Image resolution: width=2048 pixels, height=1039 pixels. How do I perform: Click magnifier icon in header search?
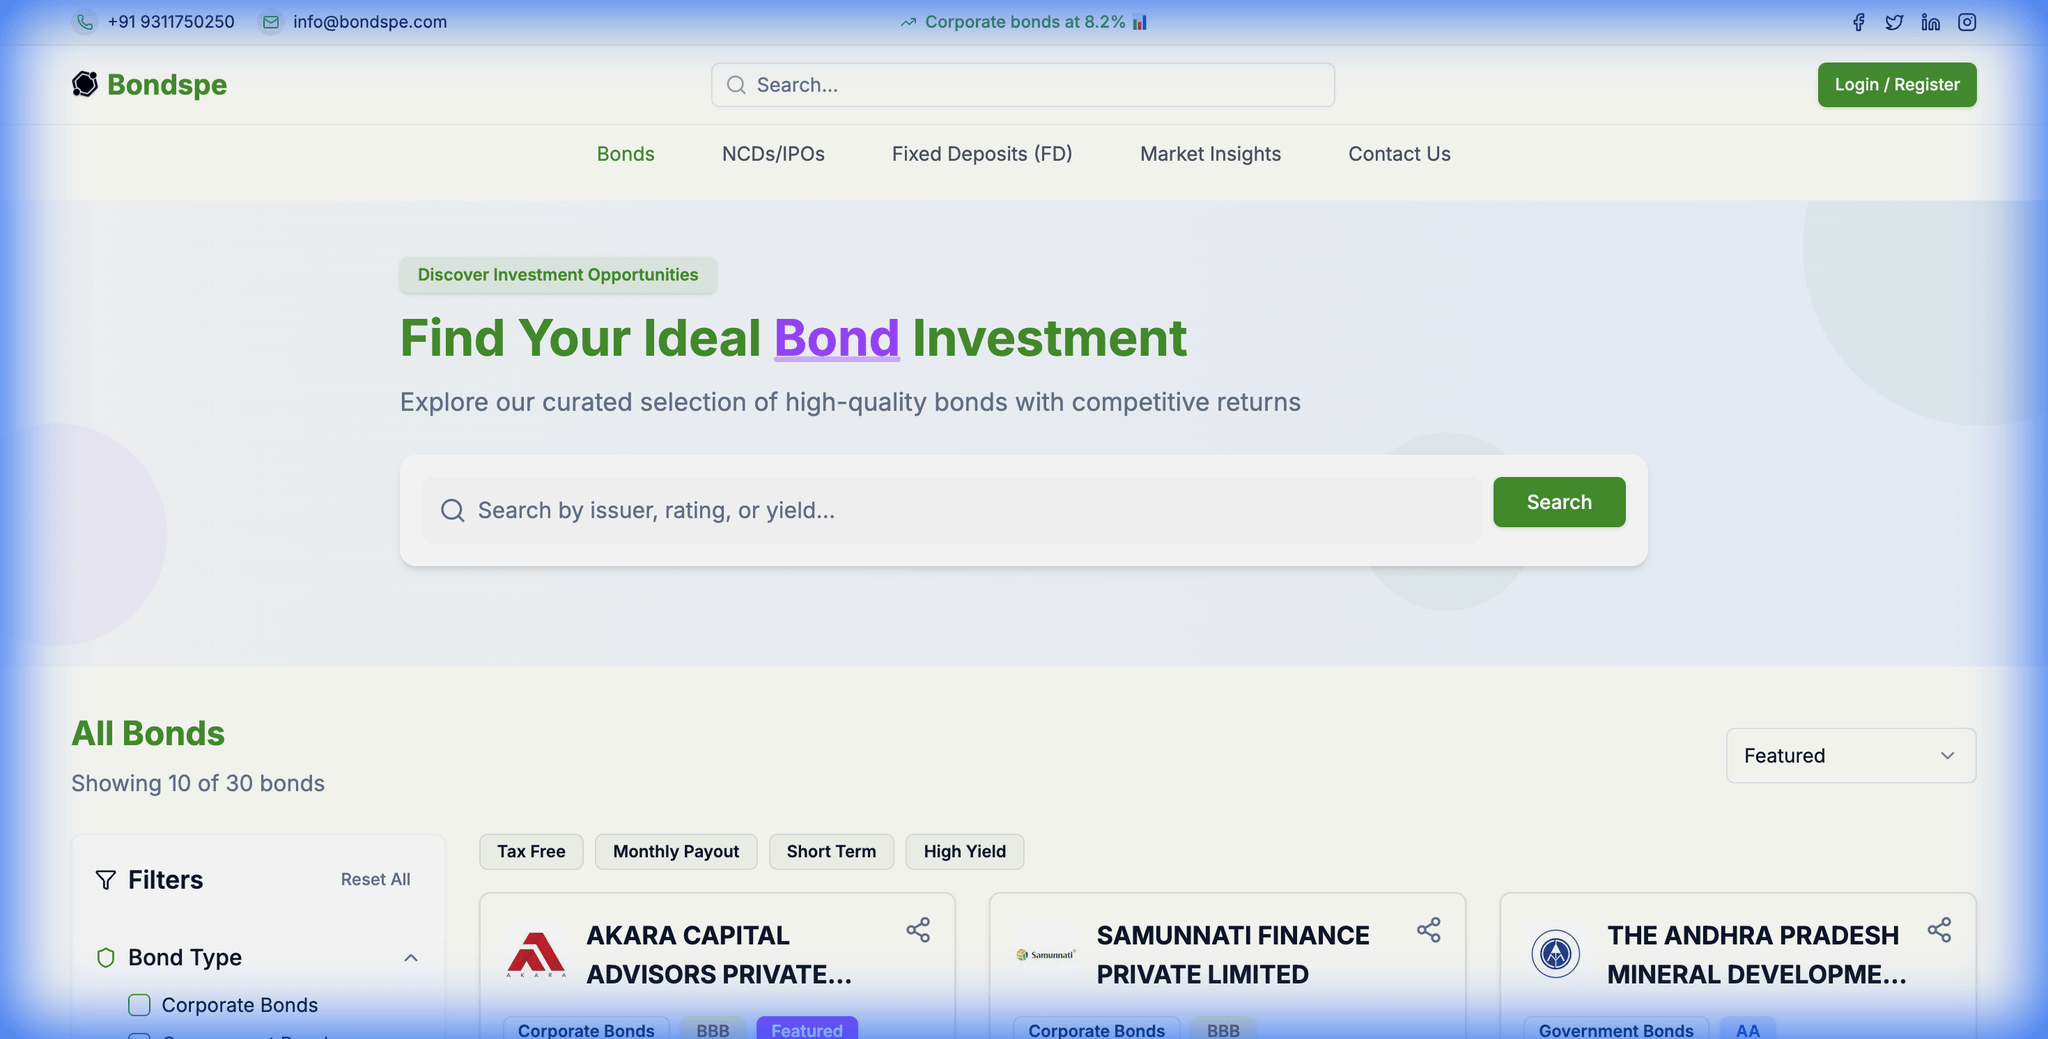pyautogui.click(x=736, y=85)
